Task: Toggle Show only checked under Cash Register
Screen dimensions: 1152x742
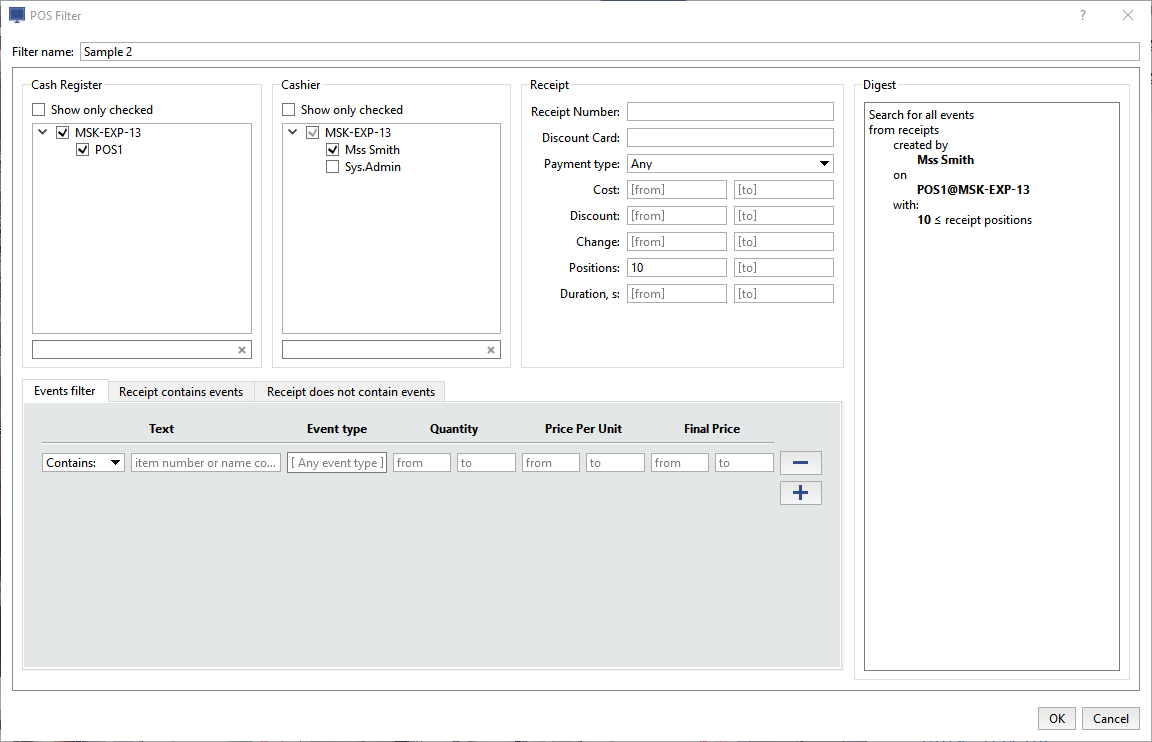Action: tap(39, 110)
